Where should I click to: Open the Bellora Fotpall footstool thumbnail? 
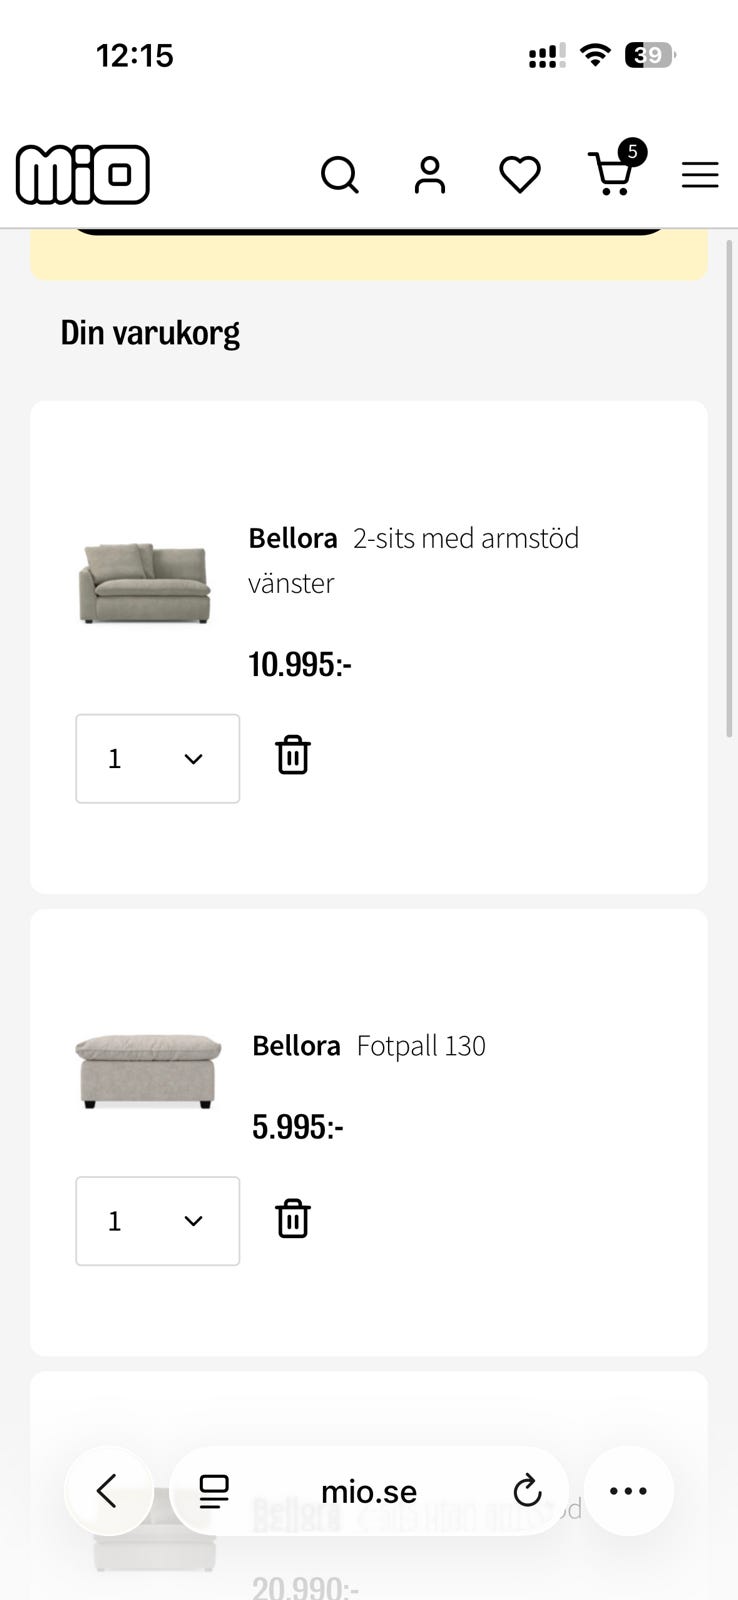point(148,1071)
